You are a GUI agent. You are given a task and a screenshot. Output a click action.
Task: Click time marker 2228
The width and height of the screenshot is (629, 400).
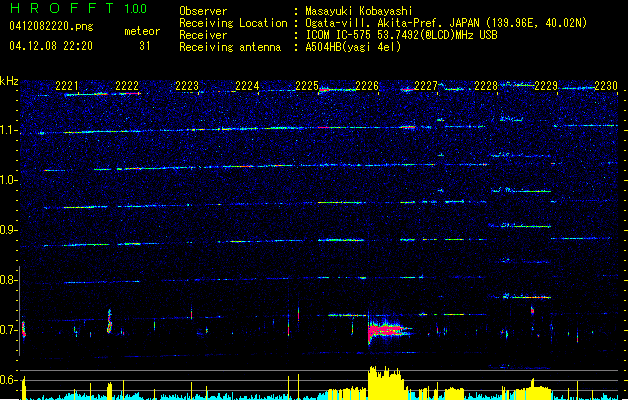486,86
